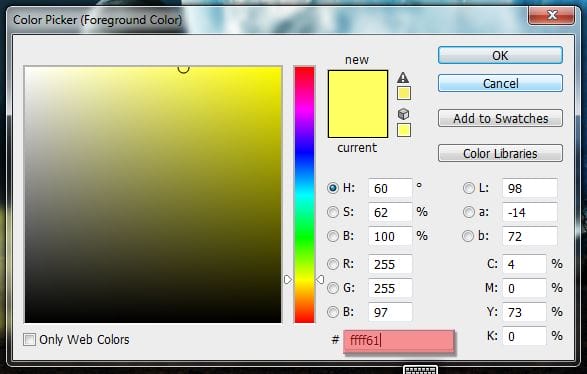
Task: Click the gamut-corrected color swatch below the warning
Action: pos(404,93)
